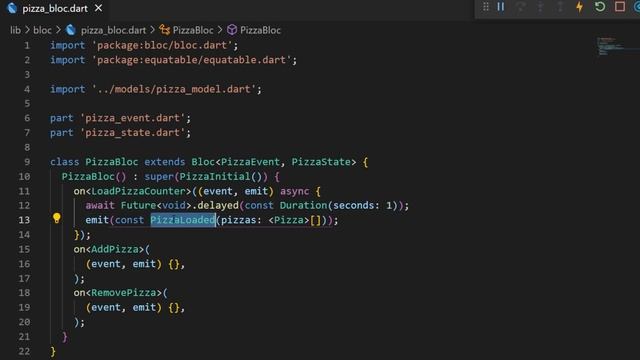Click the Step Out debug icon

(x=560, y=7)
